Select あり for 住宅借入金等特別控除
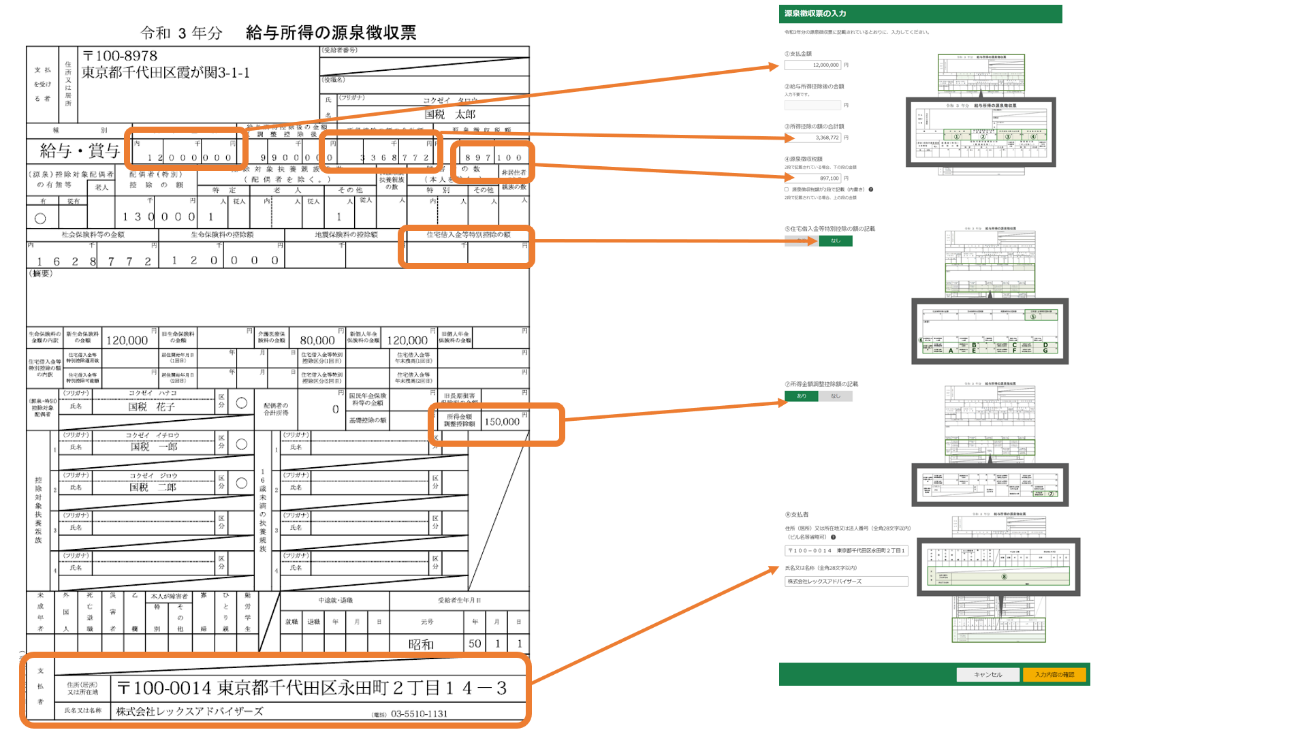This screenshot has height=730, width=1296. pyautogui.click(x=801, y=240)
